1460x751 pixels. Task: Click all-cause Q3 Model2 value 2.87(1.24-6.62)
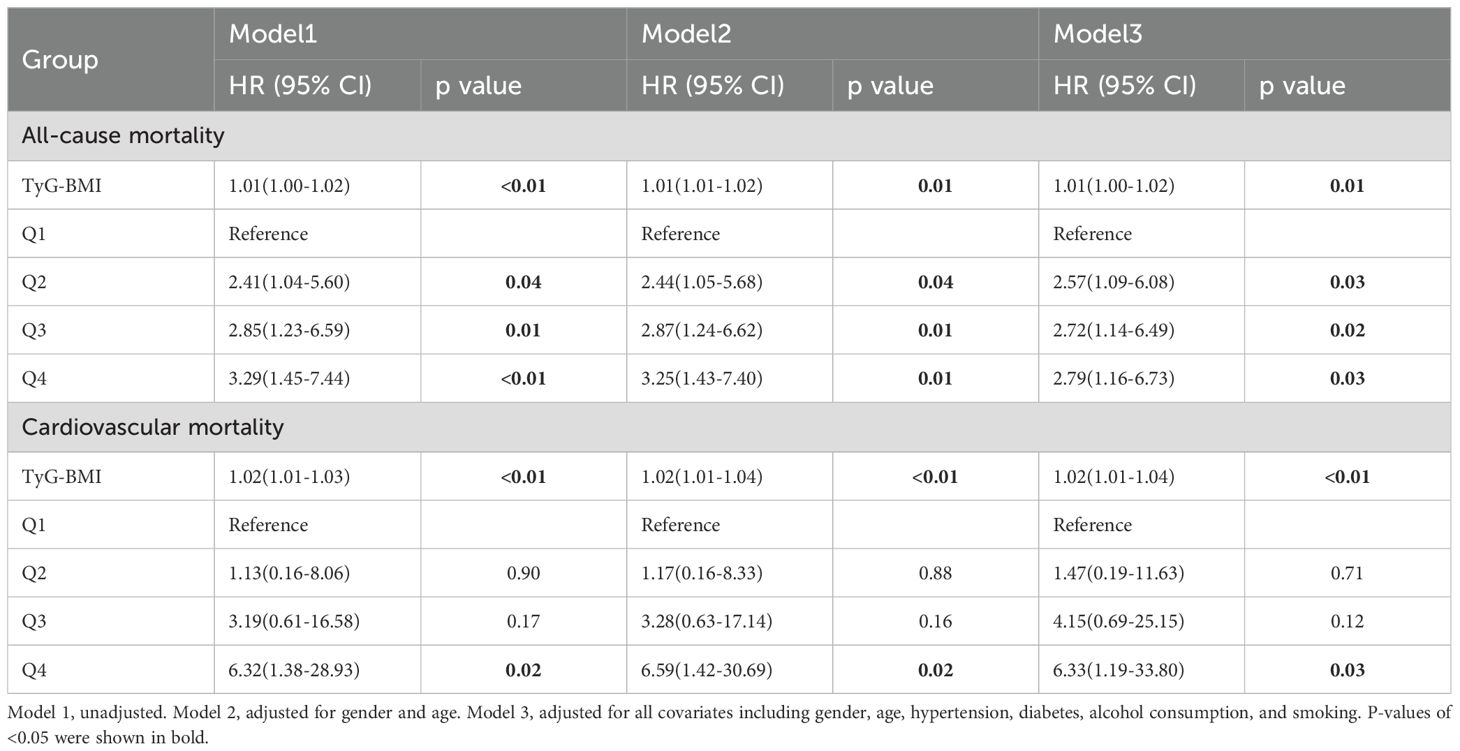(702, 331)
